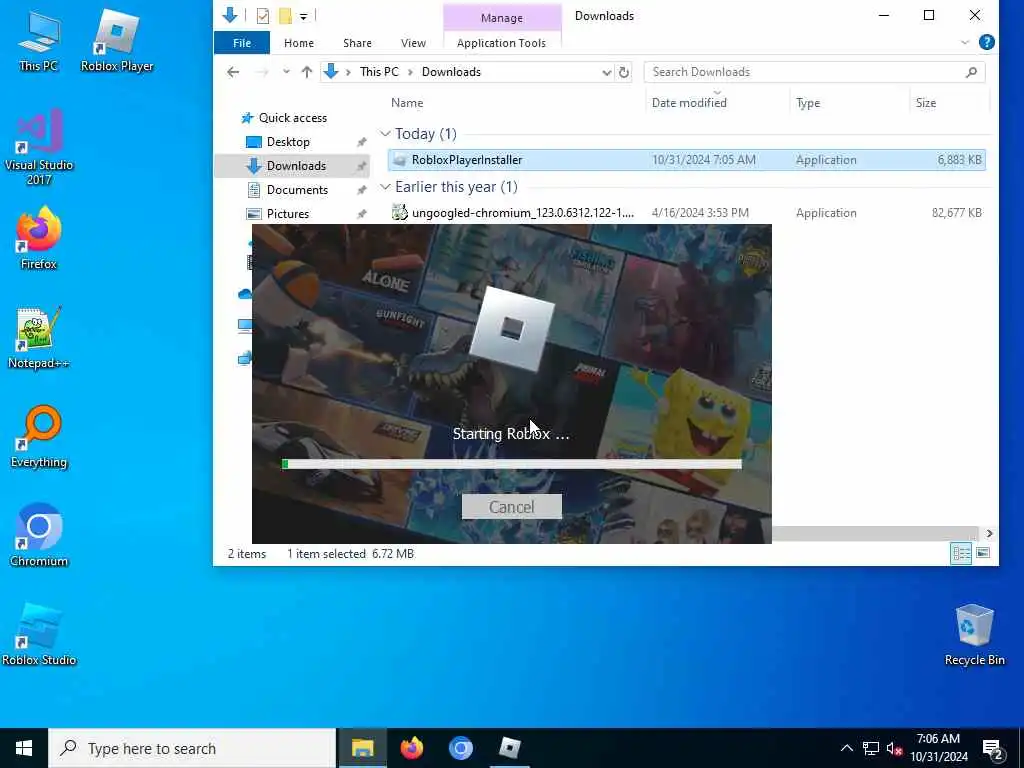Click the 6,883 KB size cell
Screen dimensions: 1024x768
[959, 160]
